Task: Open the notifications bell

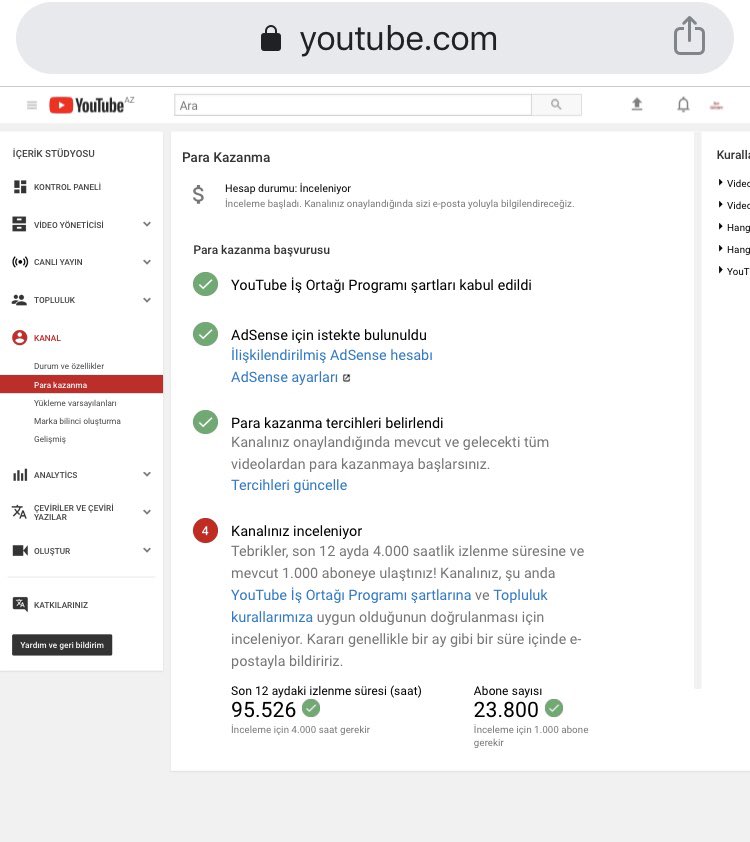Action: tap(683, 104)
